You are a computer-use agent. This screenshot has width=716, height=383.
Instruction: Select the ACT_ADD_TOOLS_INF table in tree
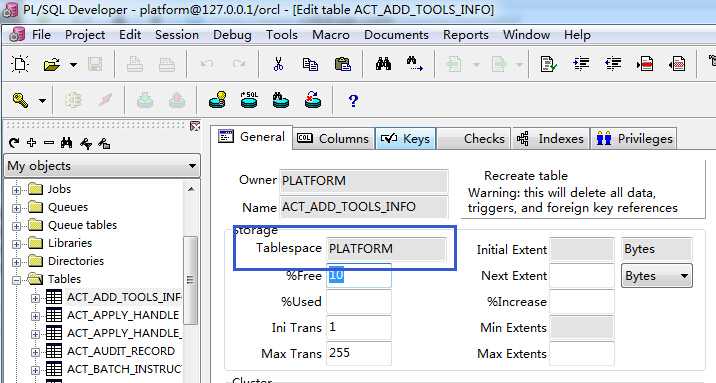tap(124, 298)
